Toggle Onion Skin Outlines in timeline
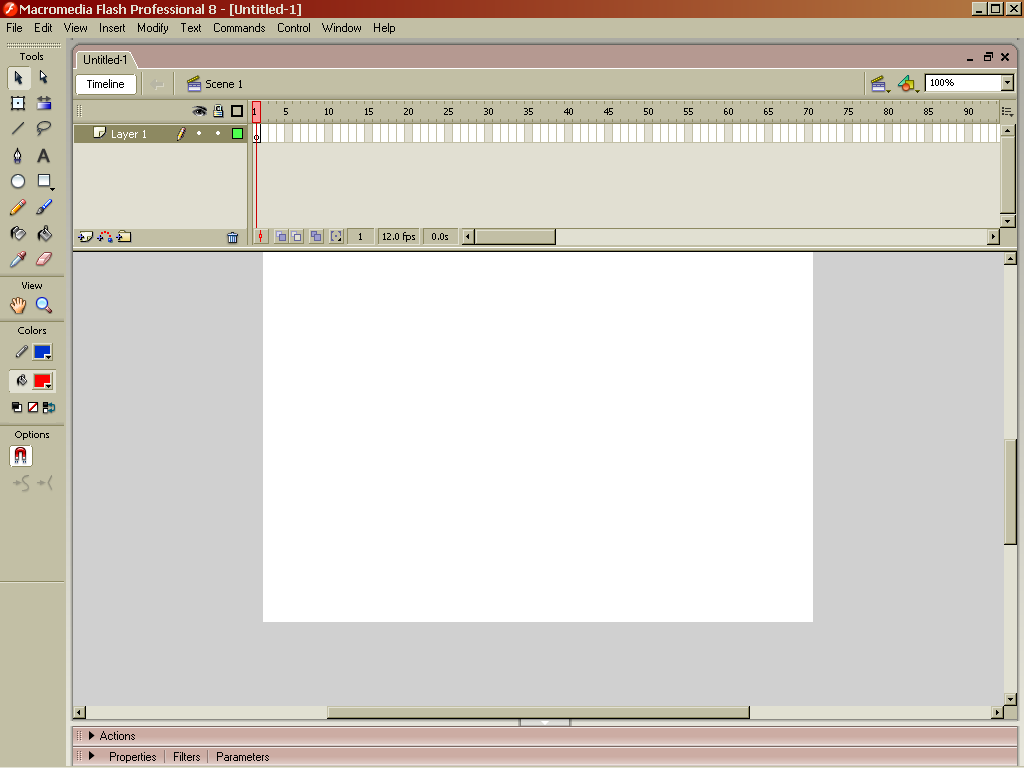Image resolution: width=1024 pixels, height=768 pixels. 296,236
